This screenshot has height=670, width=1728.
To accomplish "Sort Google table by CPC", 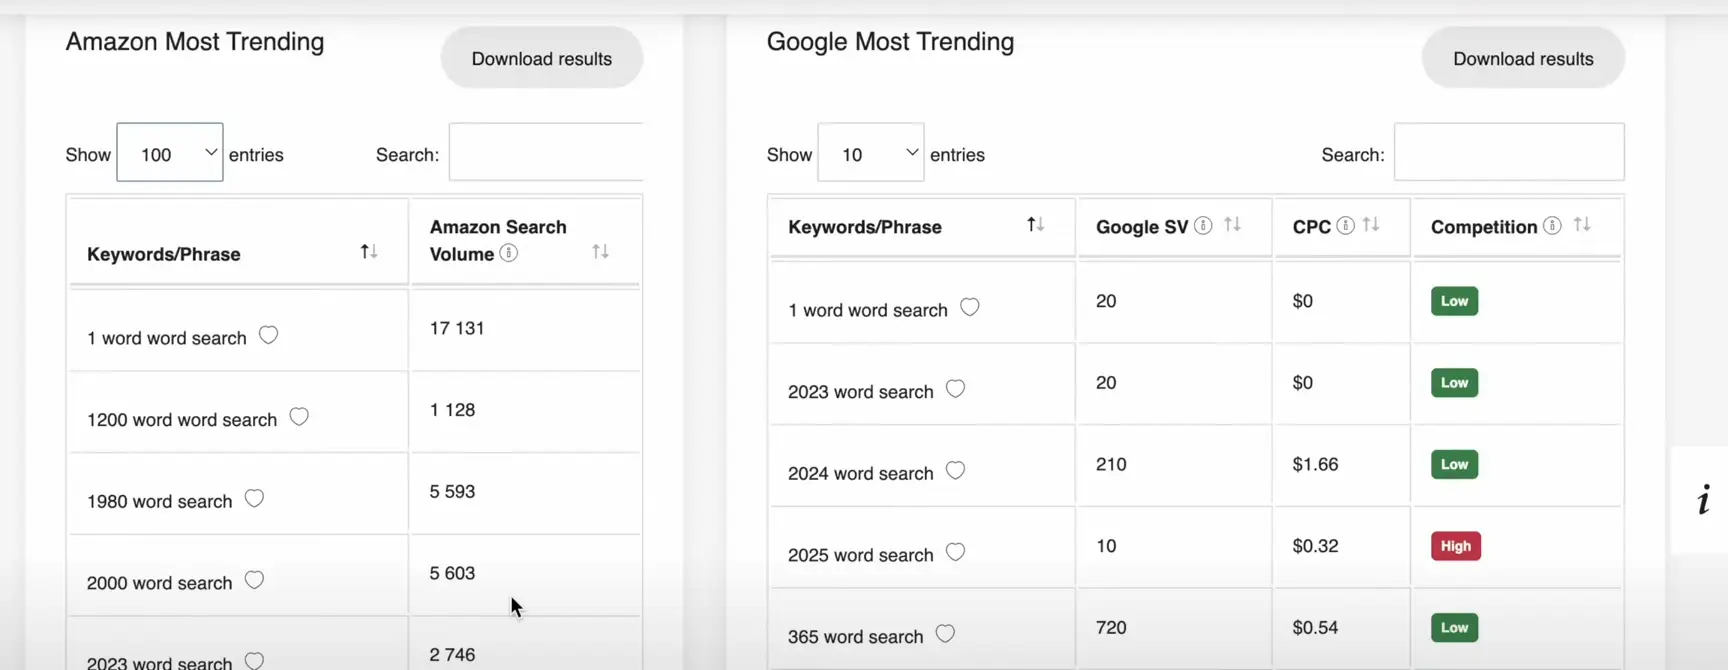I will (x=1371, y=225).
